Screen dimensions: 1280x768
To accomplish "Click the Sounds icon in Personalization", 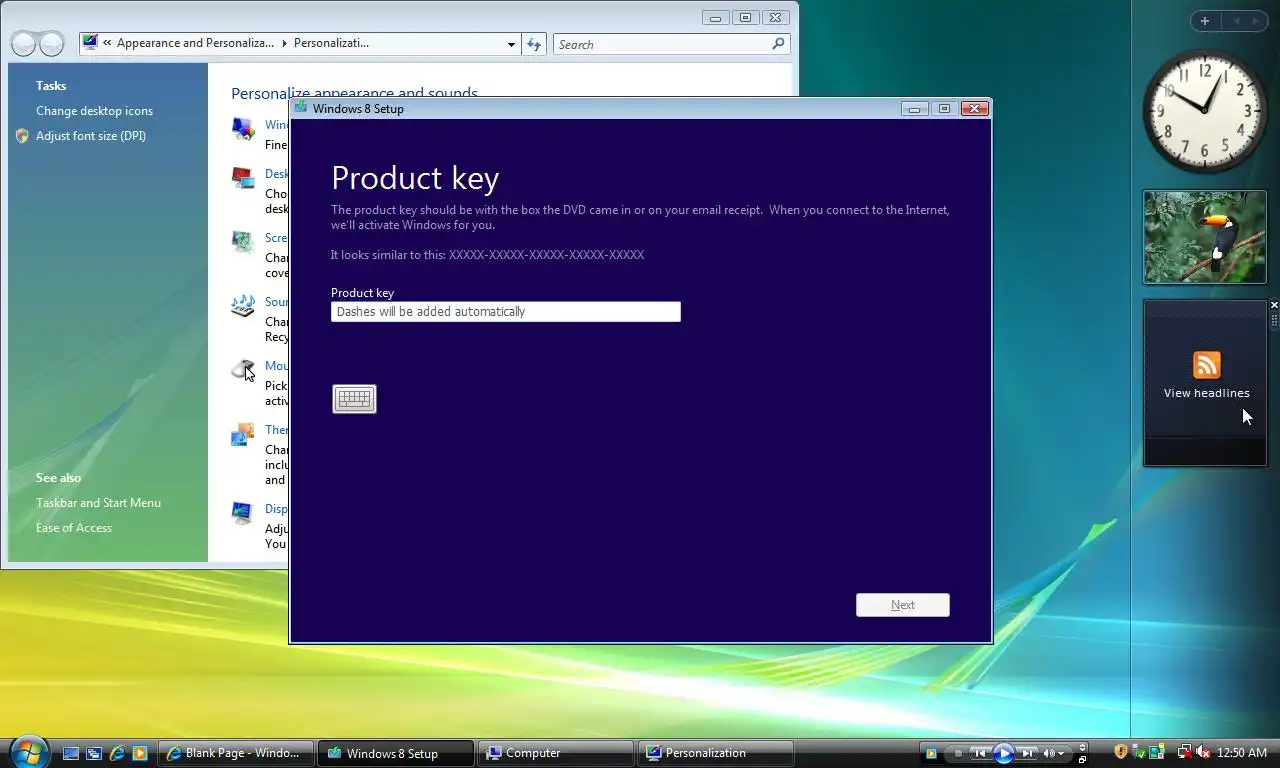I will (243, 306).
